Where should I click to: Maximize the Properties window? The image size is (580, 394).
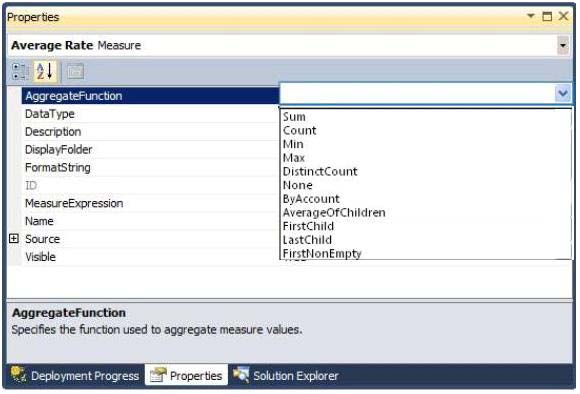coord(547,16)
